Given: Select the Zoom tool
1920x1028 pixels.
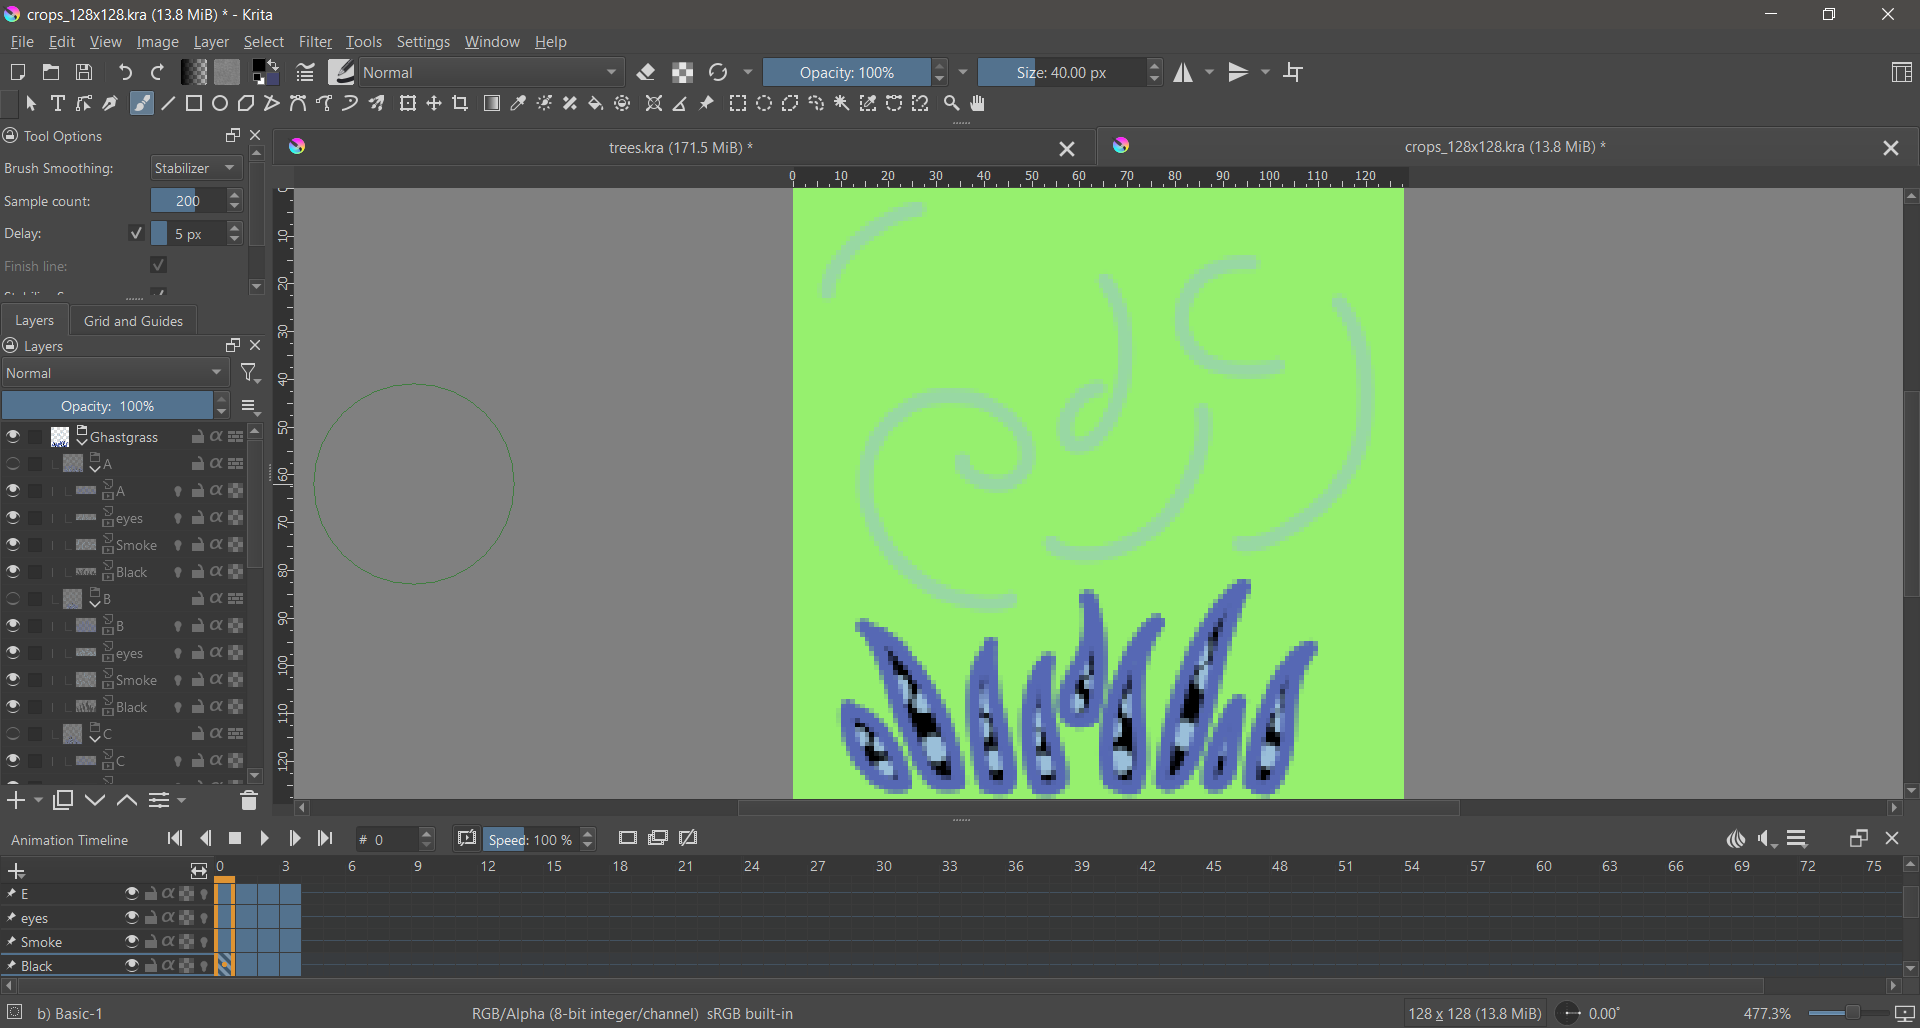Looking at the screenshot, I should [x=952, y=103].
